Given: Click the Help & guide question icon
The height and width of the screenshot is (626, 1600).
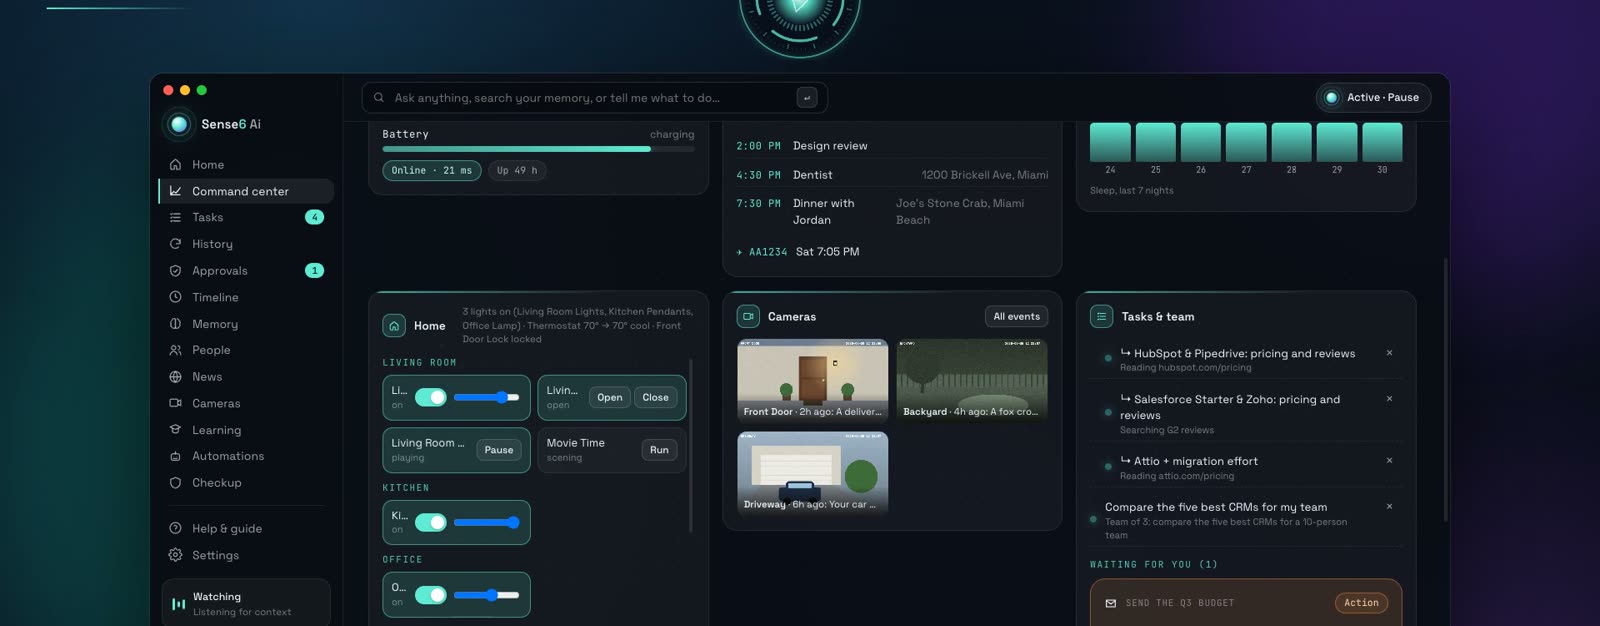Looking at the screenshot, I should click(x=175, y=529).
